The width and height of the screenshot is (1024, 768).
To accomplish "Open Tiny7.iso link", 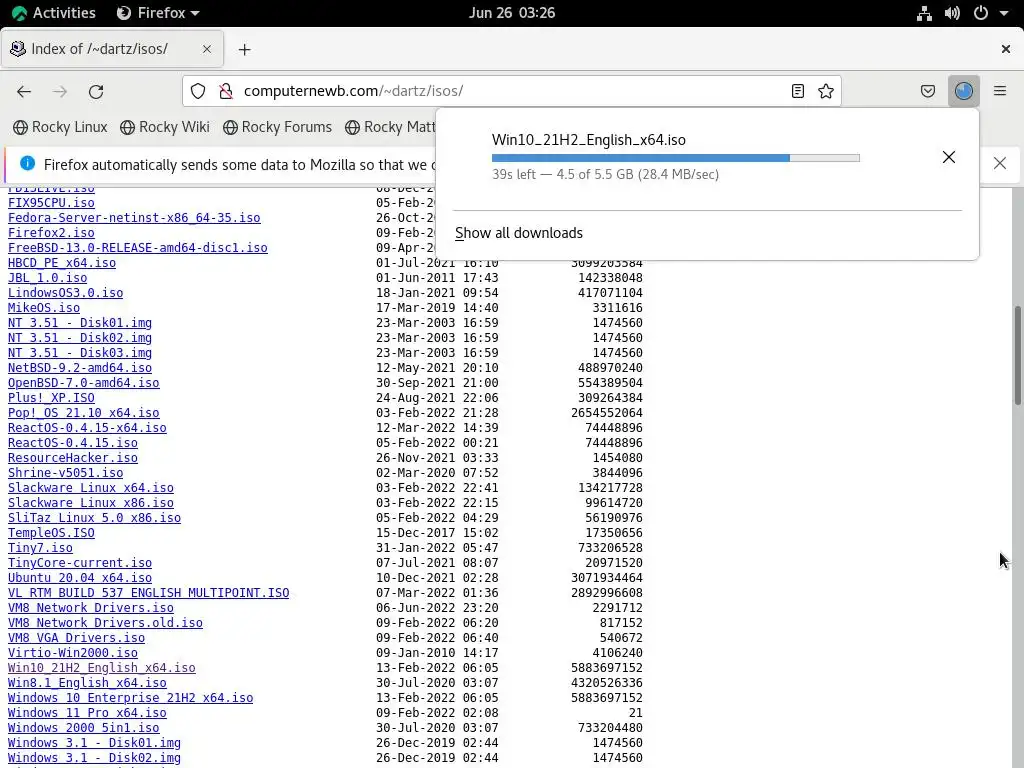I will 40,549.
